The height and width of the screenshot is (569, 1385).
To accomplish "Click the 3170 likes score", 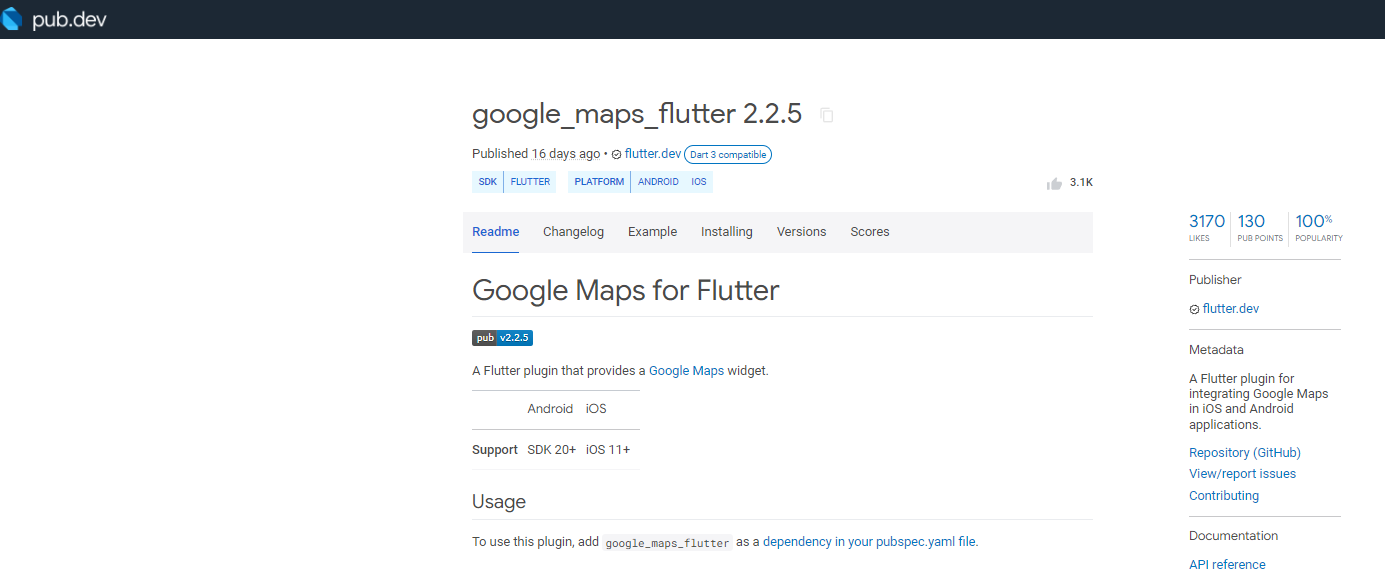I will 1207,227.
